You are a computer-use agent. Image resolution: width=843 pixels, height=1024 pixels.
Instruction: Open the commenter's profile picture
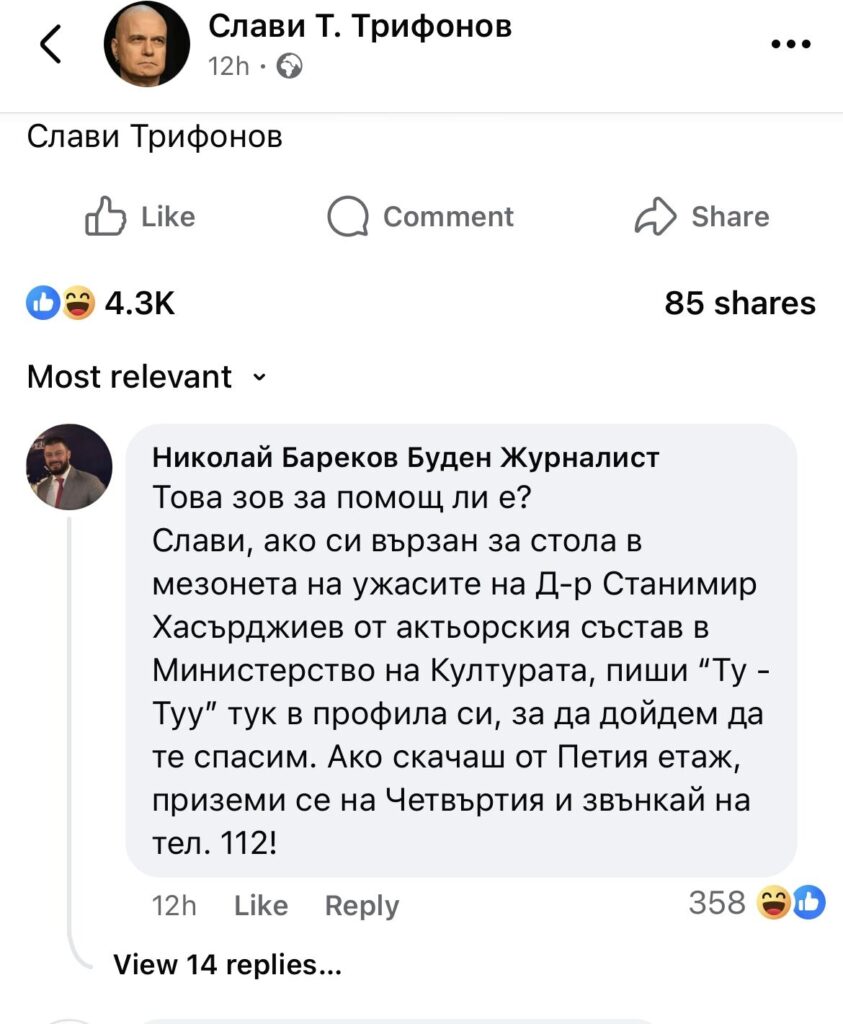click(69, 467)
